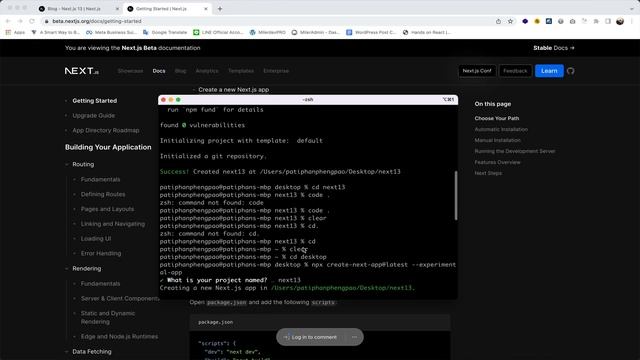Click the browser back arrow

coord(8,21)
